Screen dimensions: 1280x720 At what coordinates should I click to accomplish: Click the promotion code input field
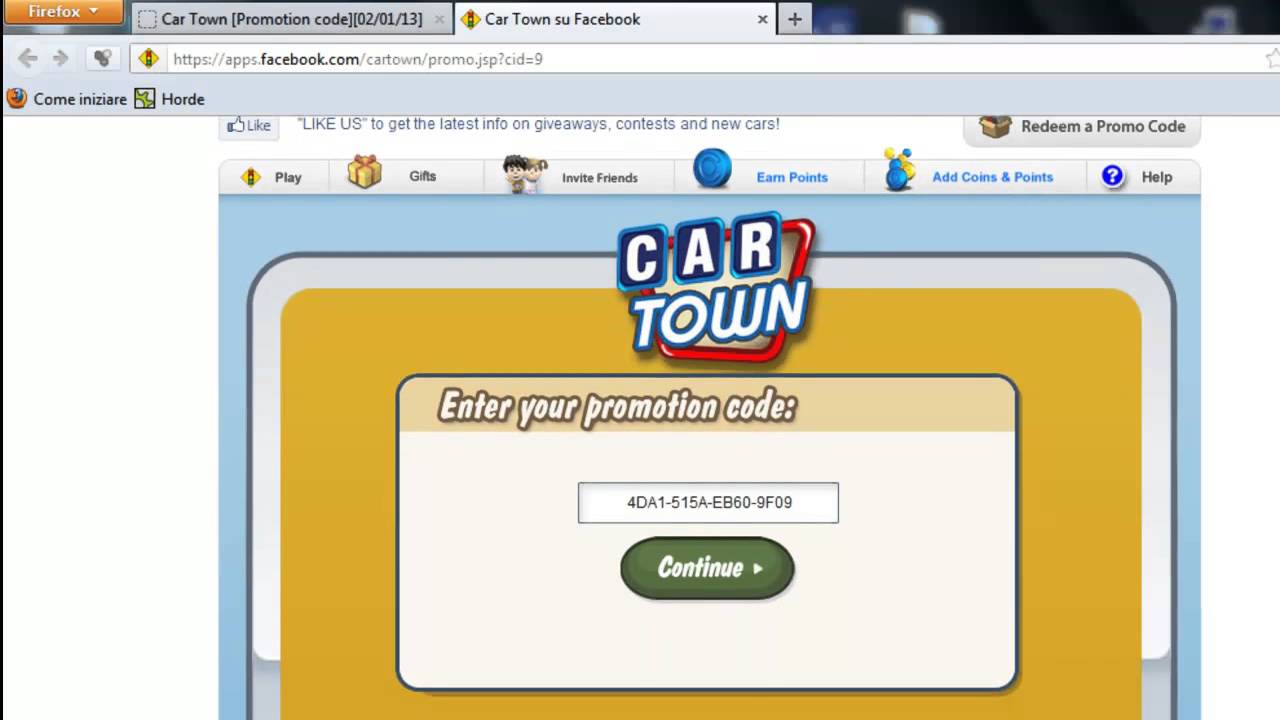pos(708,502)
